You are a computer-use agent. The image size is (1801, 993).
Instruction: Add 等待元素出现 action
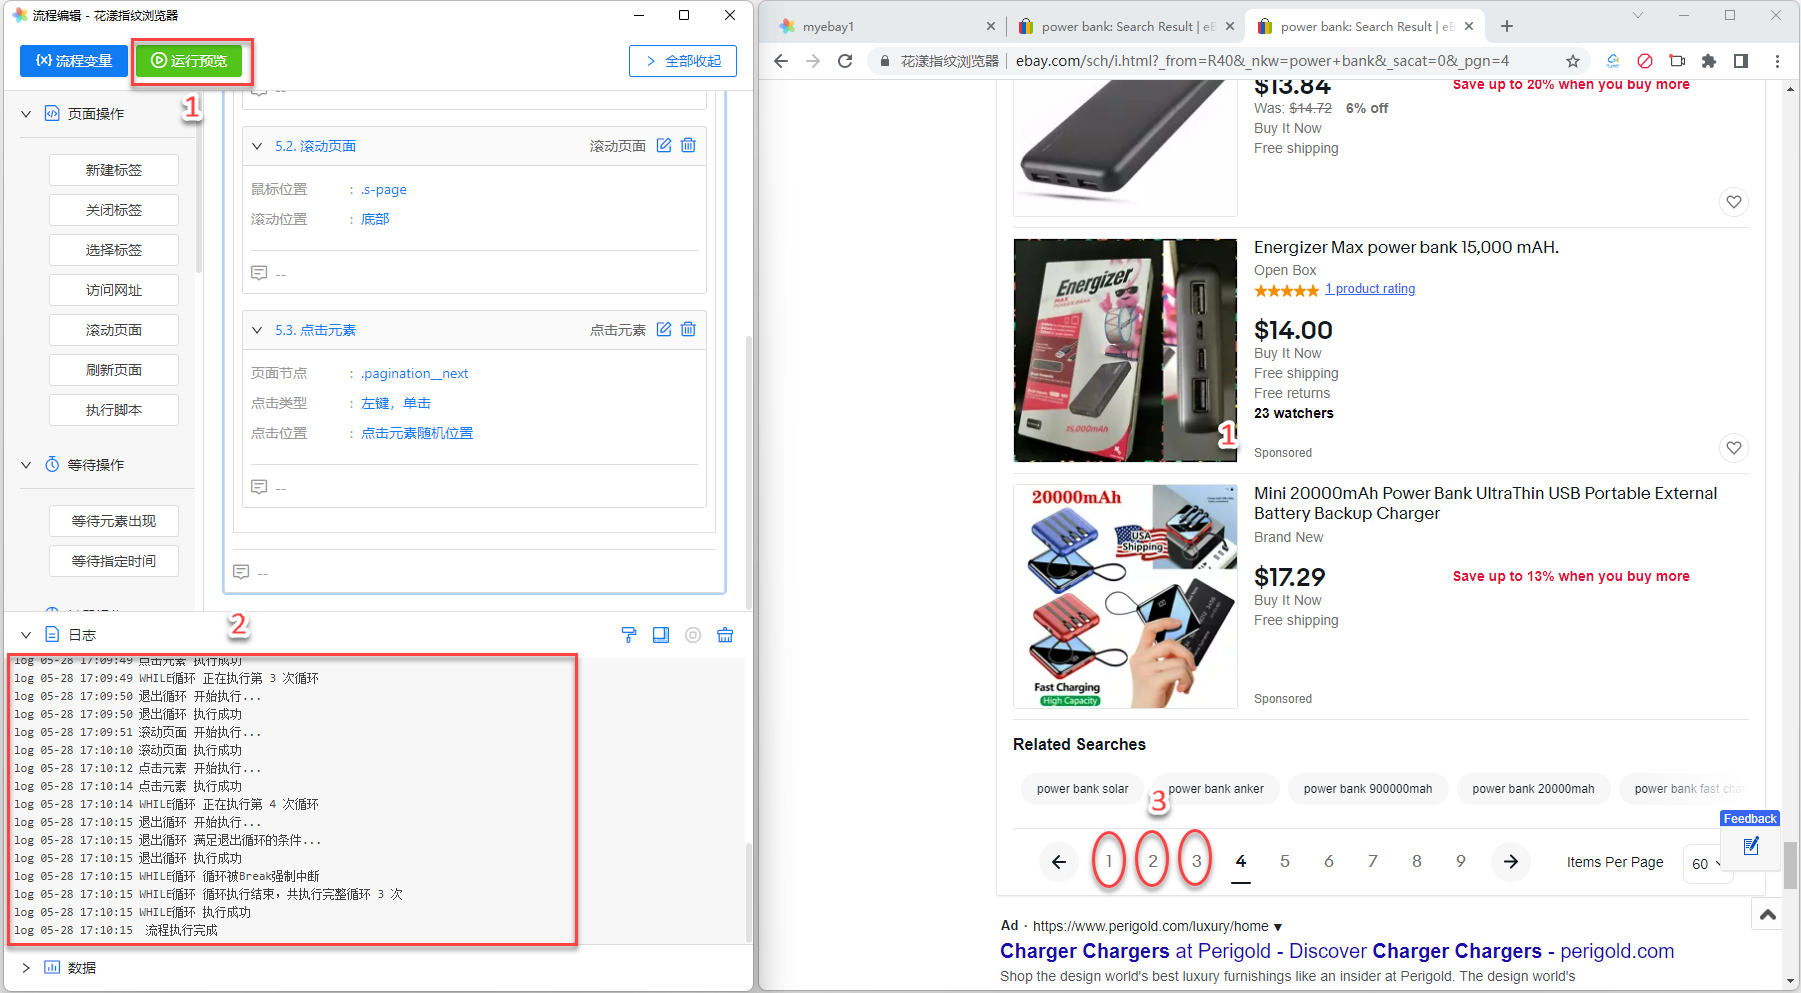pyautogui.click(x=114, y=521)
